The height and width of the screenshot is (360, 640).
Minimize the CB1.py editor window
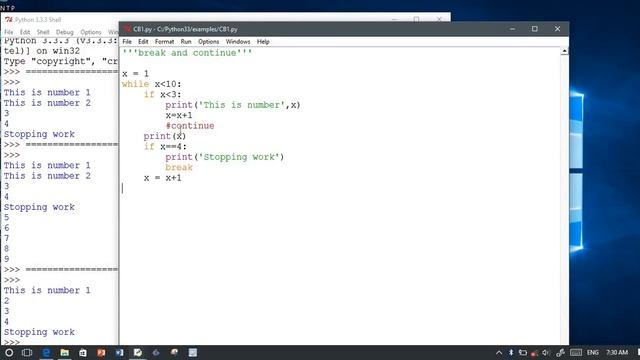[512, 29]
